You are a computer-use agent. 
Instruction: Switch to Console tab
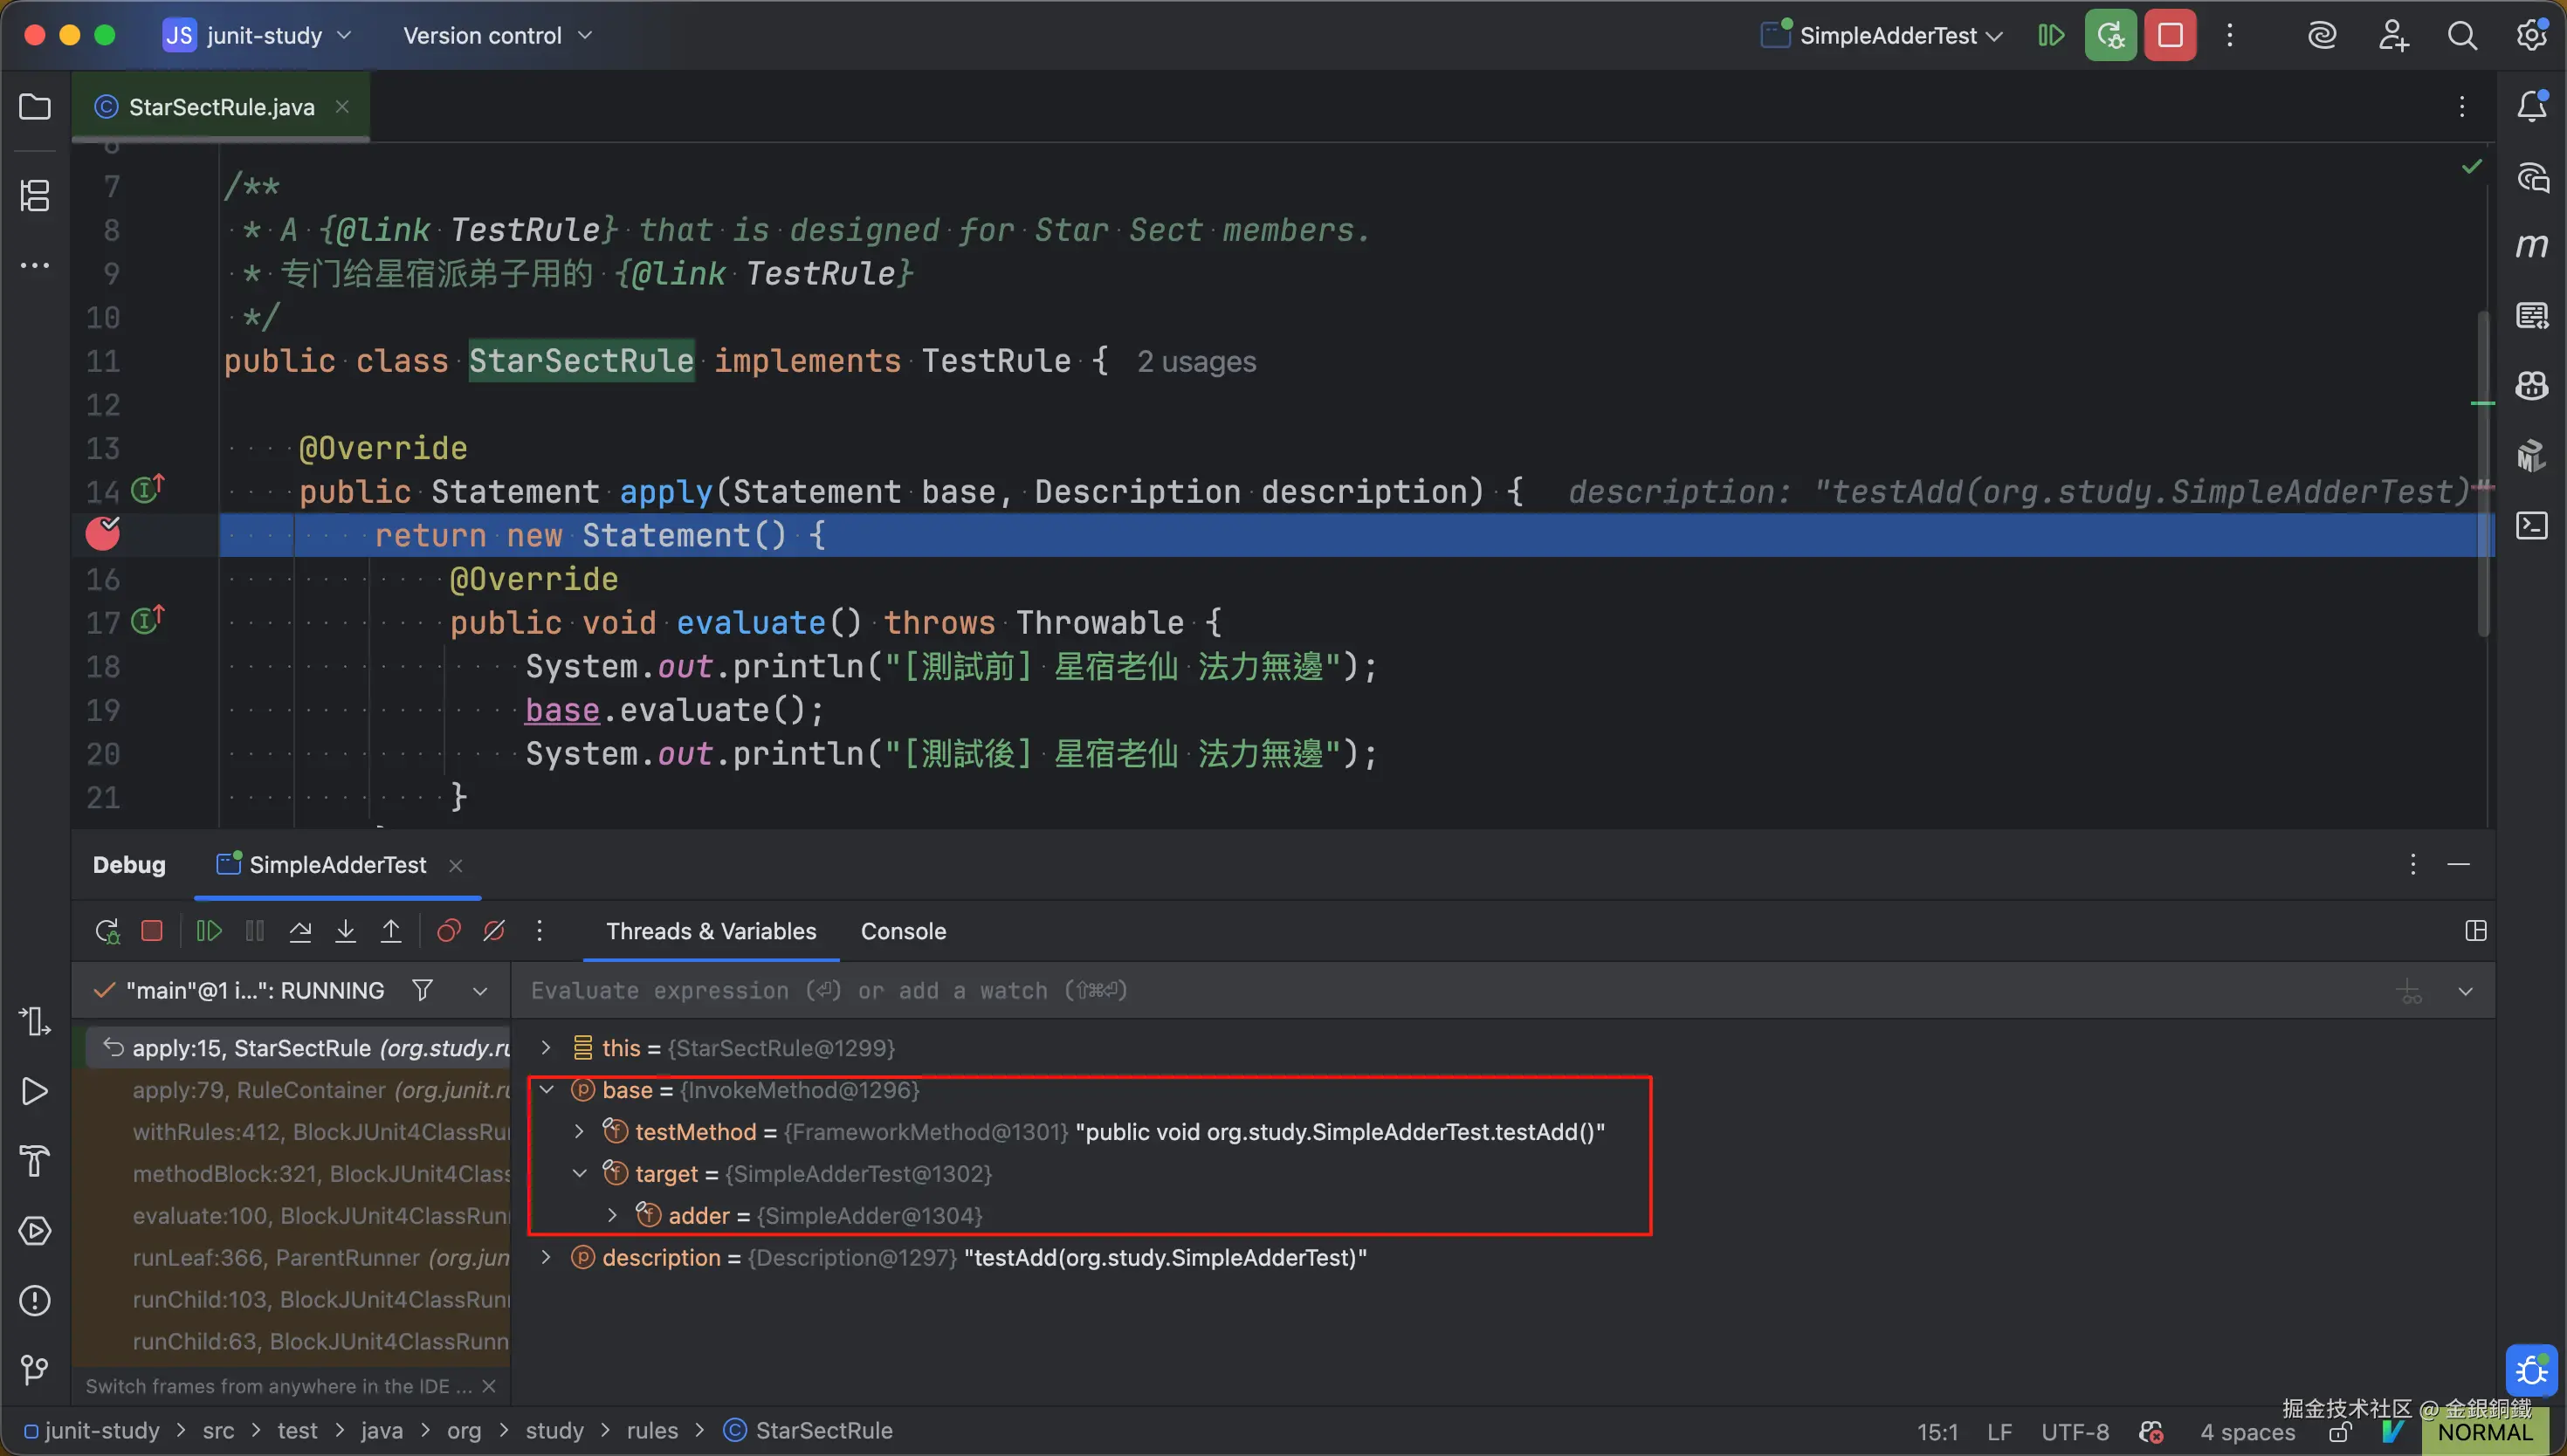902,931
